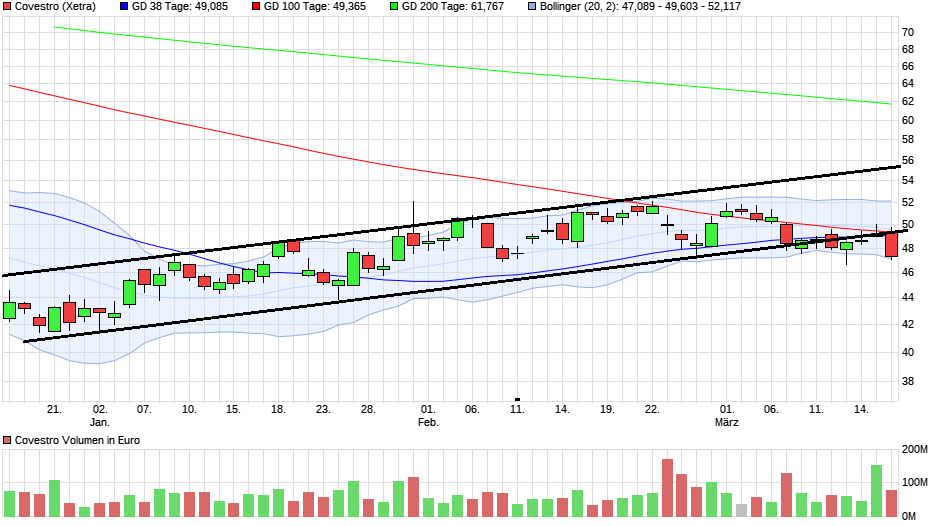The image size is (940, 526).
Task: Select the 'GD 200 Tage: 61,767' legend text
Action: pyautogui.click(x=453, y=7)
